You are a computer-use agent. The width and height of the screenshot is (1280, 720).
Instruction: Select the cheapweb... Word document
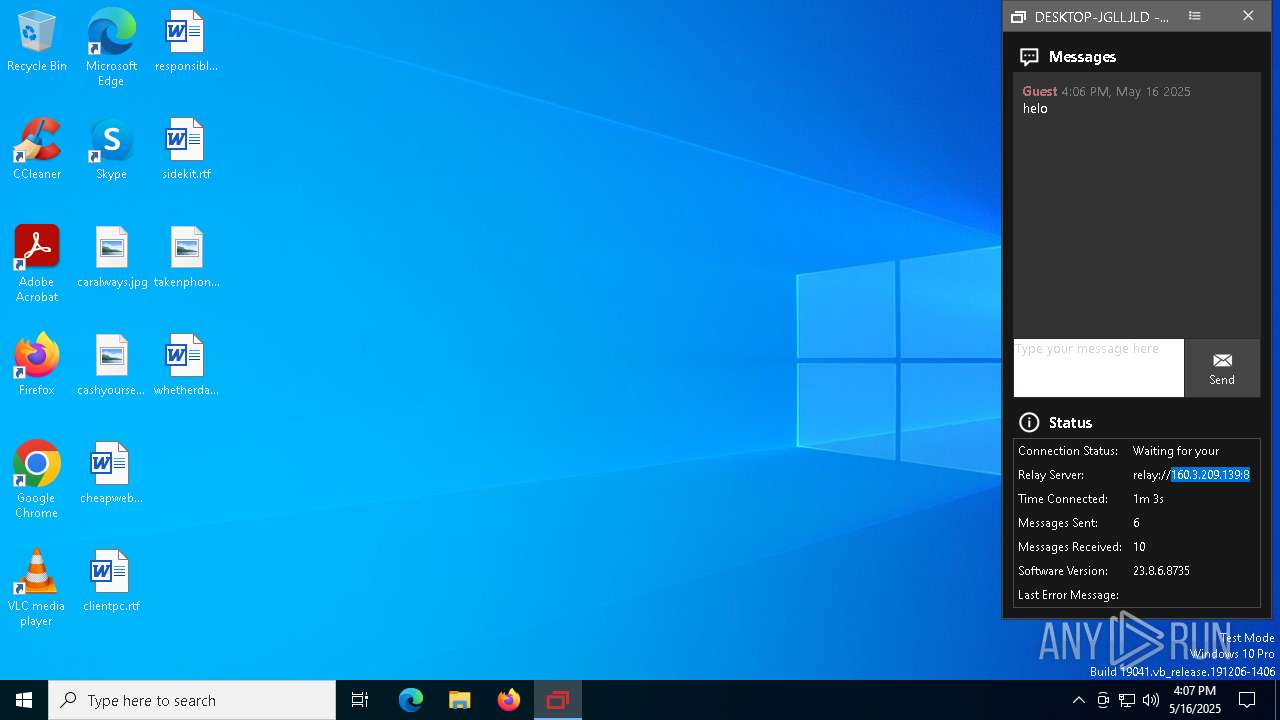point(111,474)
